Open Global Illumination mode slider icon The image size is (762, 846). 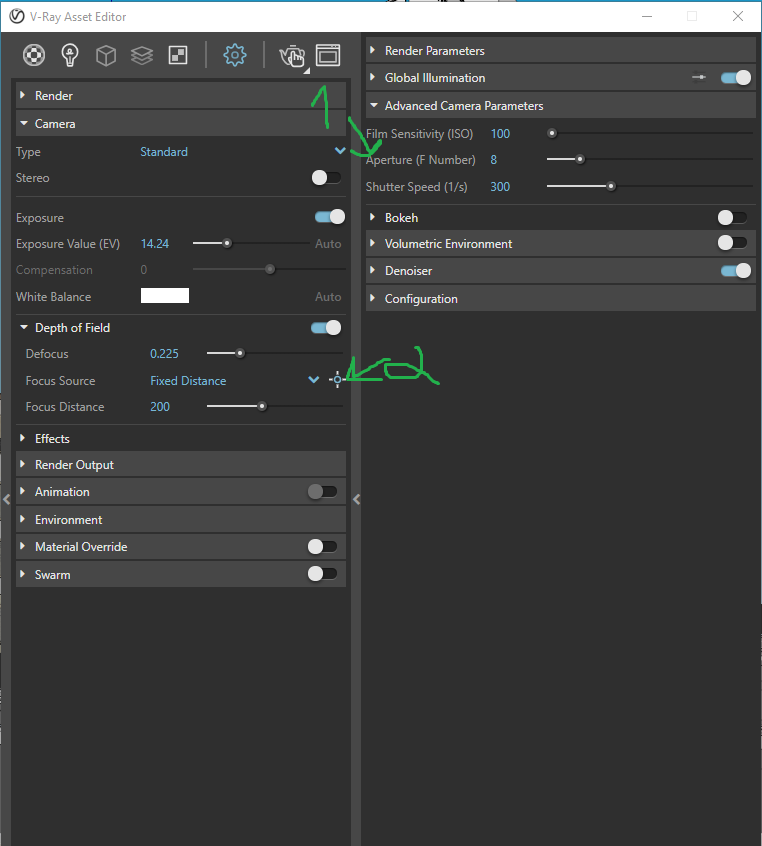[x=699, y=78]
